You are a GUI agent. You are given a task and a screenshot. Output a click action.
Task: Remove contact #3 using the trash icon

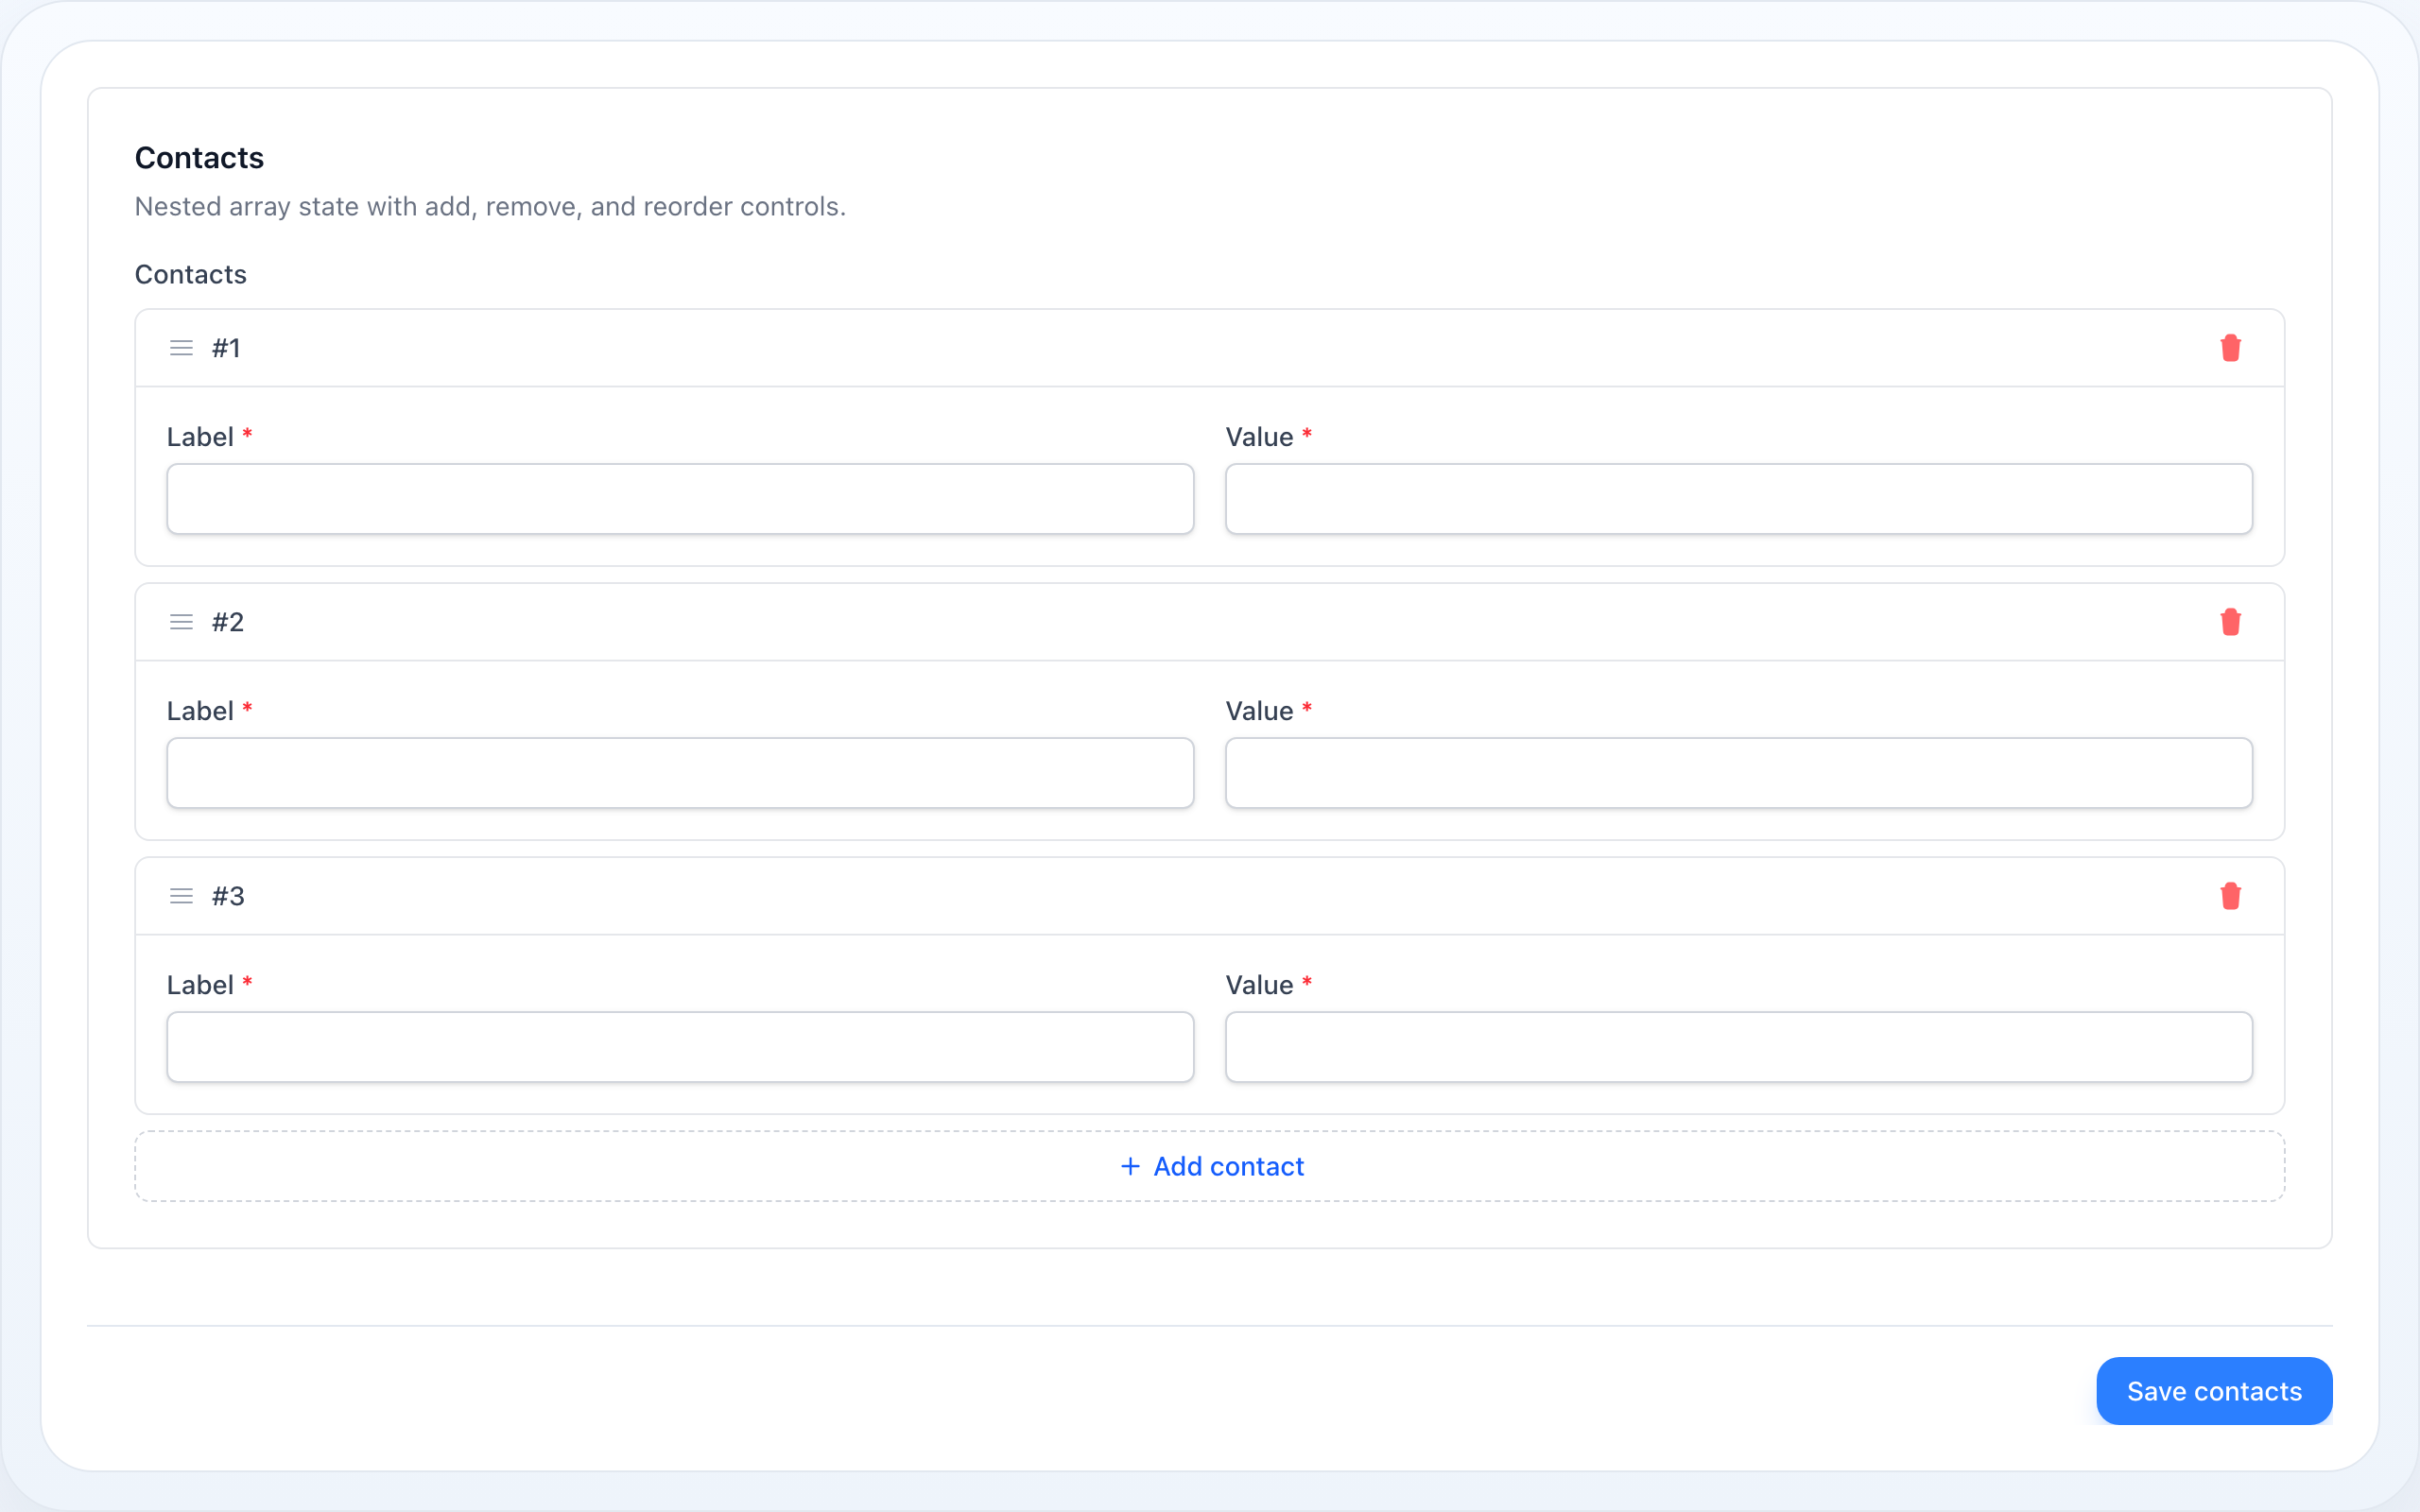(2230, 896)
